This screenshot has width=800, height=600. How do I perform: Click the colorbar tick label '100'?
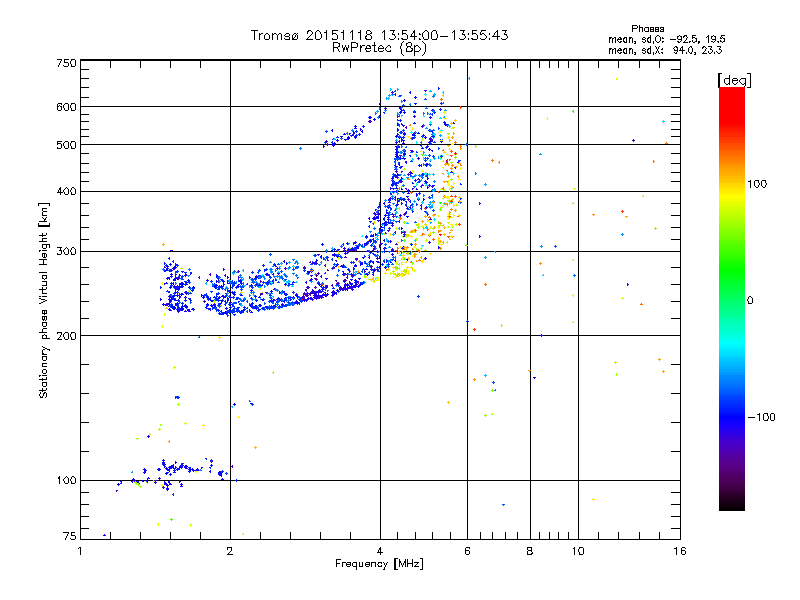pyautogui.click(x=757, y=184)
